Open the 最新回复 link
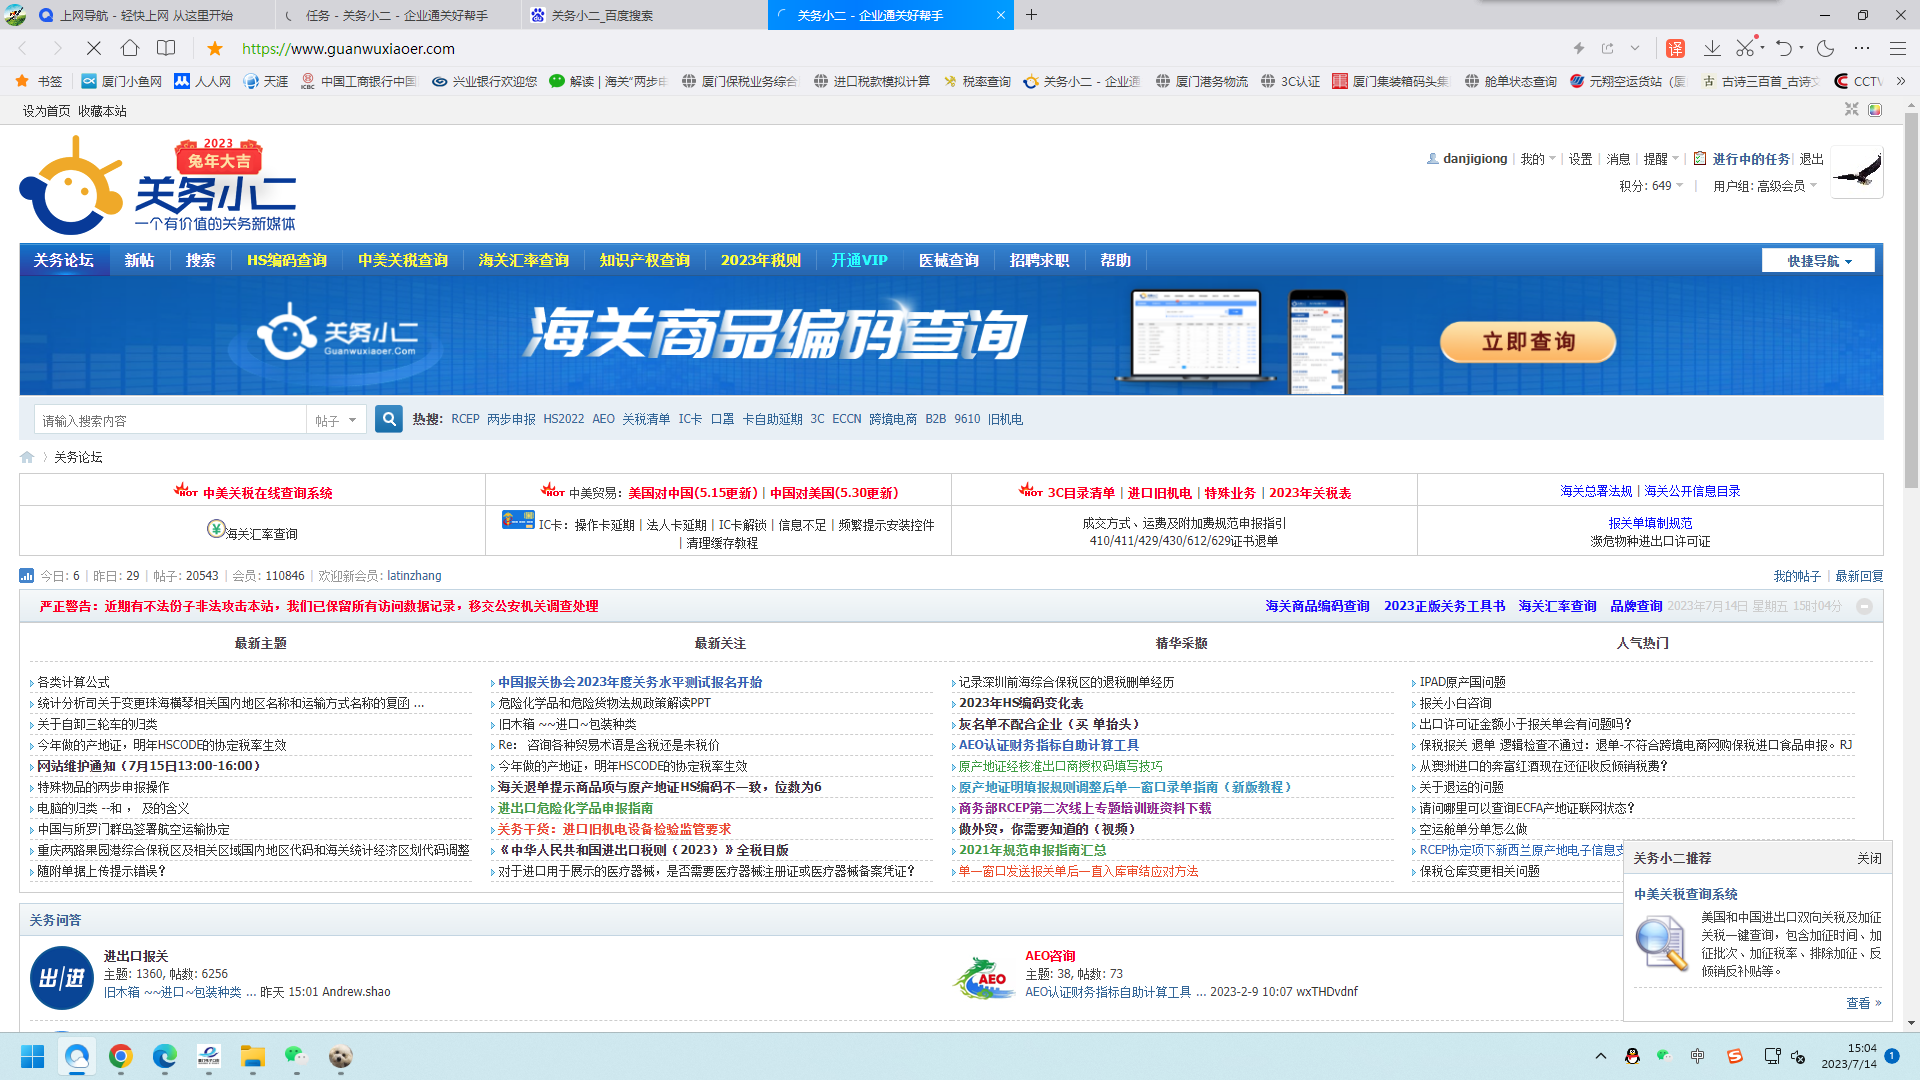Viewport: 1920px width, 1080px height. (x=1859, y=576)
